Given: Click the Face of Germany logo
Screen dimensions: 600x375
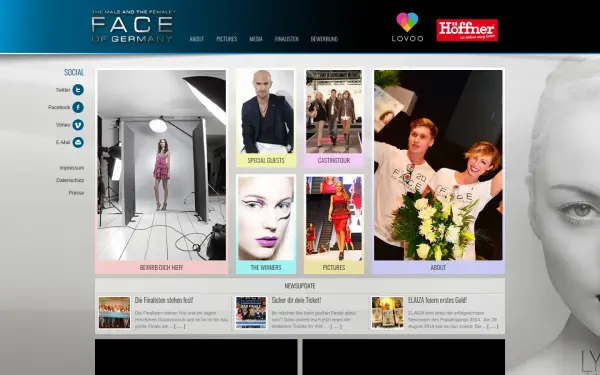Looking at the screenshot, I should pyautogui.click(x=132, y=26).
